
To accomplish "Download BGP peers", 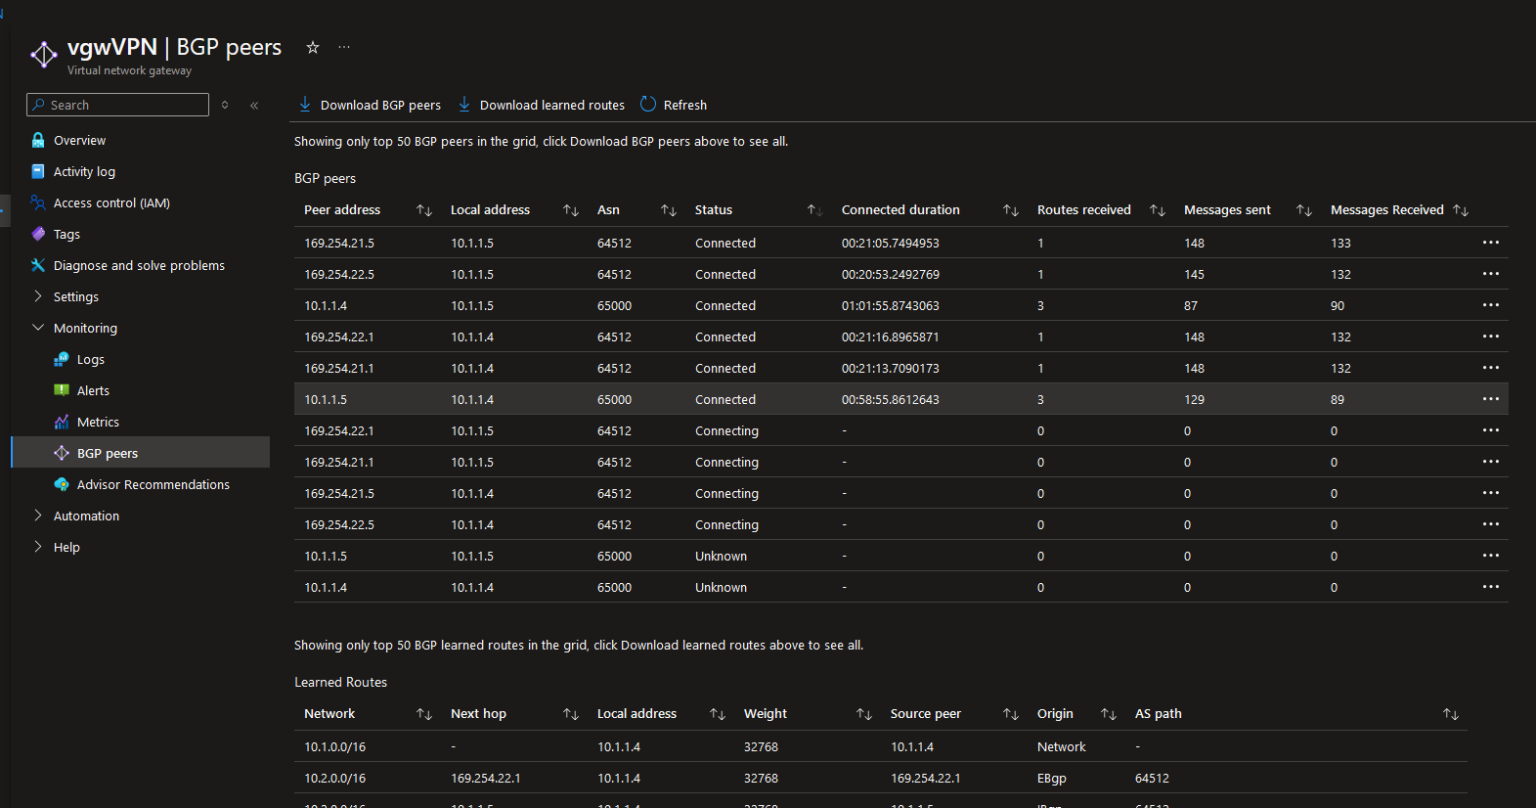I will 368,104.
